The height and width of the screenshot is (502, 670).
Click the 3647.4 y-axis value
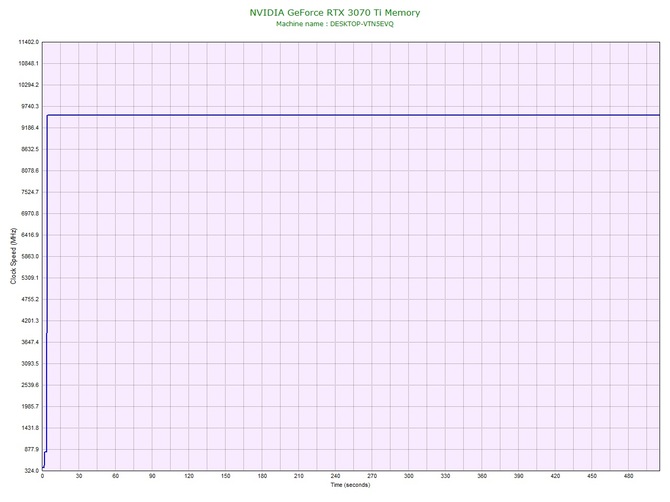coord(30,342)
